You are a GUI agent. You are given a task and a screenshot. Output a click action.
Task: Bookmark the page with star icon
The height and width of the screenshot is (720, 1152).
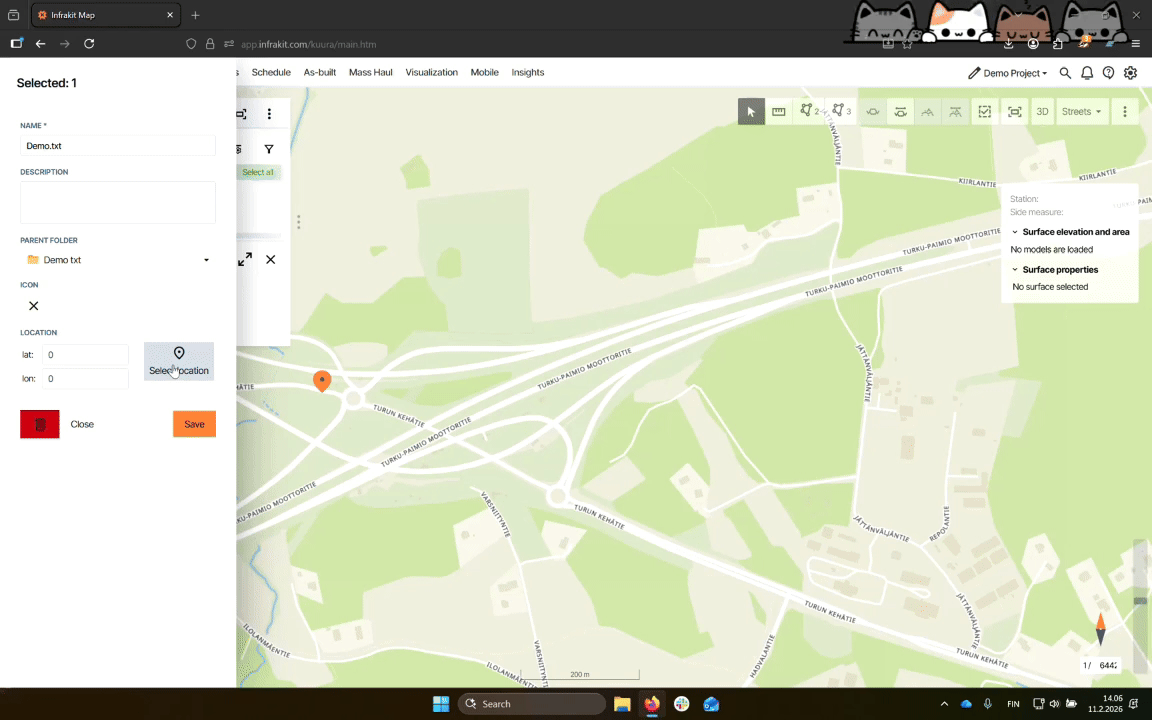pyautogui.click(x=907, y=44)
